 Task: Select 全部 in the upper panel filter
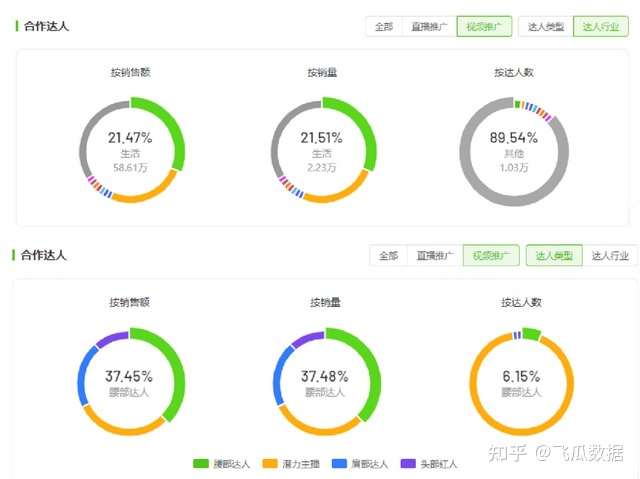[x=384, y=27]
